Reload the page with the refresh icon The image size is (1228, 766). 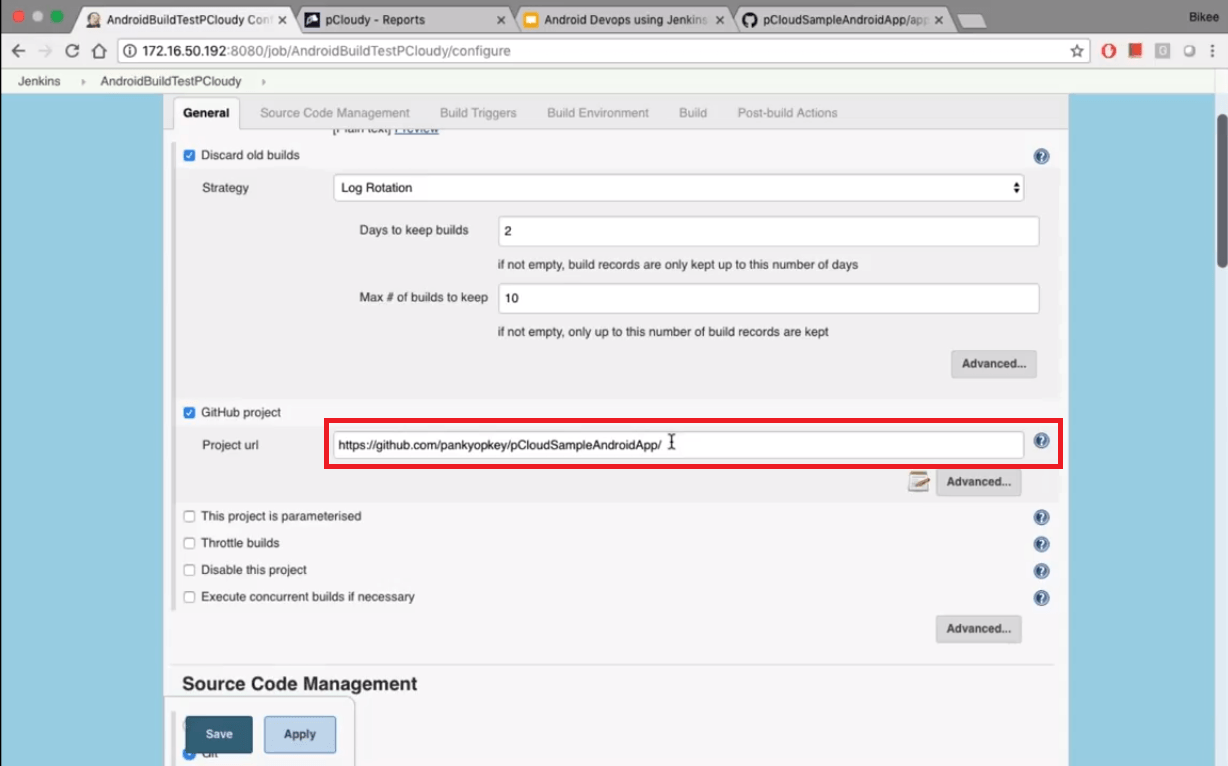tap(72, 51)
